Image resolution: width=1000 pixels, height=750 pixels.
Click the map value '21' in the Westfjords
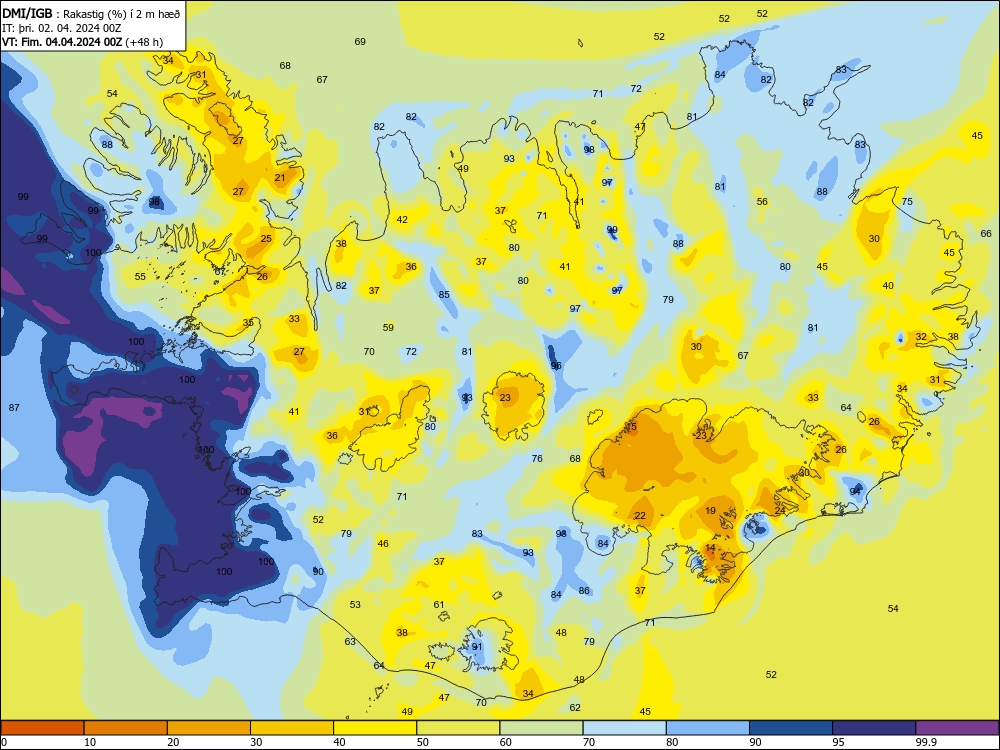pyautogui.click(x=280, y=178)
